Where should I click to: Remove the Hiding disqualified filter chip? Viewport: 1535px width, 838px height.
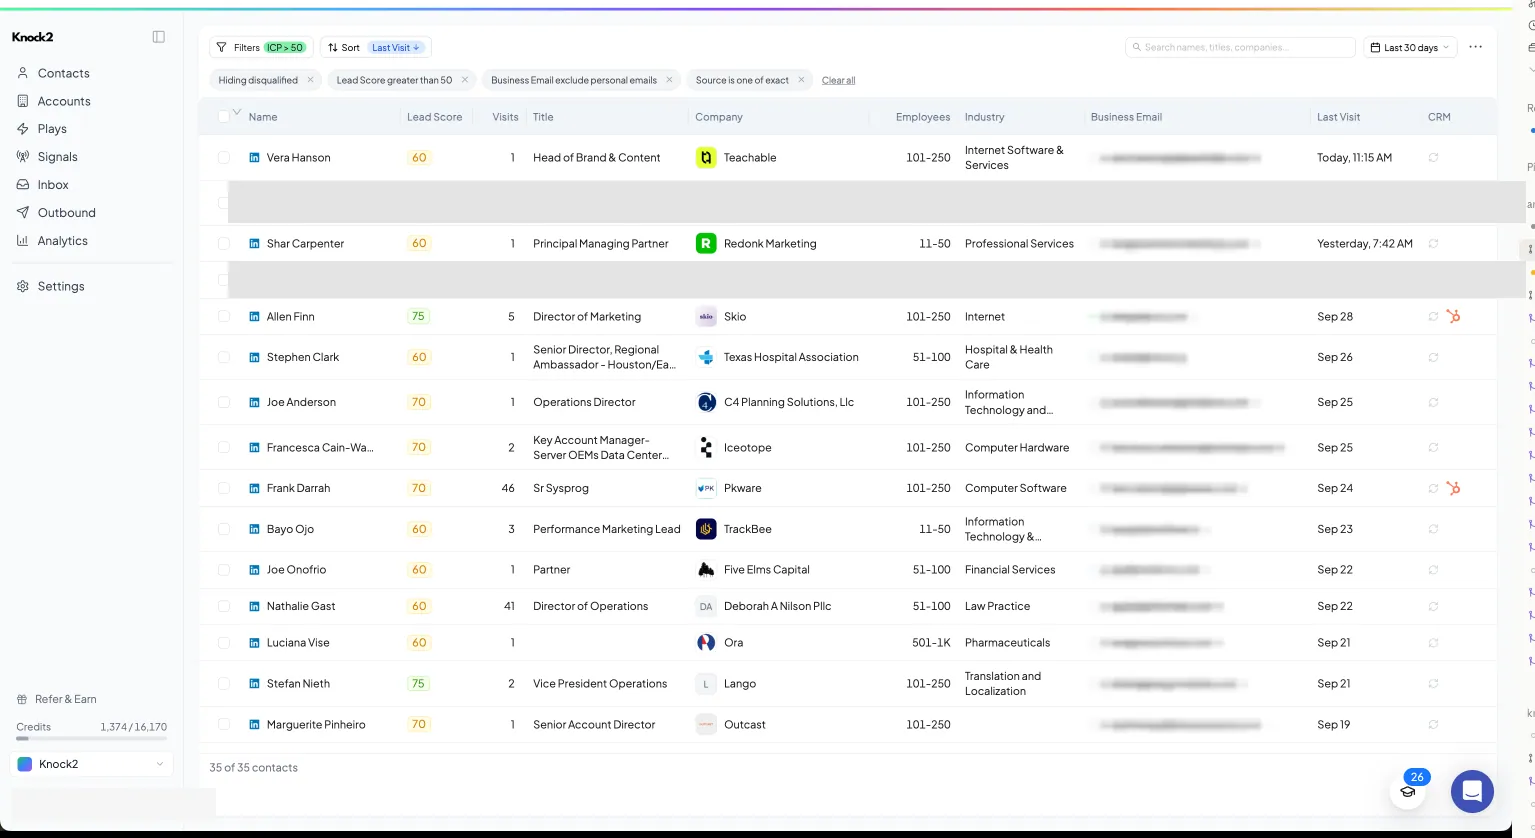click(310, 80)
